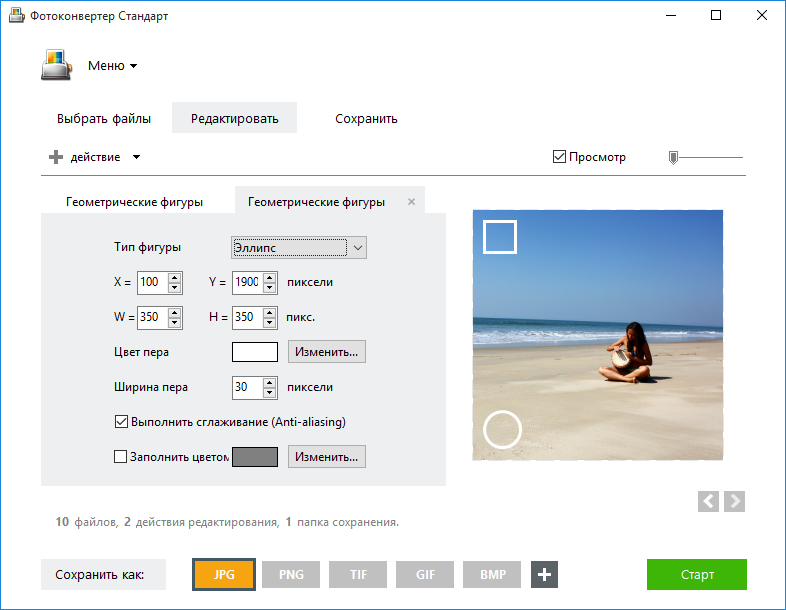Click the '2 действия редактирования' status text
The height and width of the screenshot is (610, 786).
(202, 522)
